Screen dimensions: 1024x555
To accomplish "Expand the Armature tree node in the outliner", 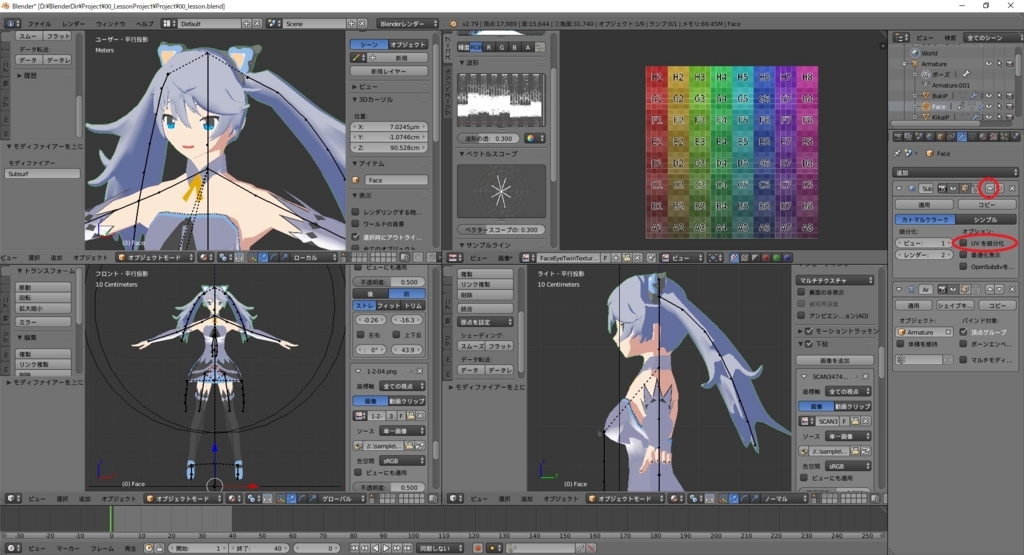I will pos(904,64).
